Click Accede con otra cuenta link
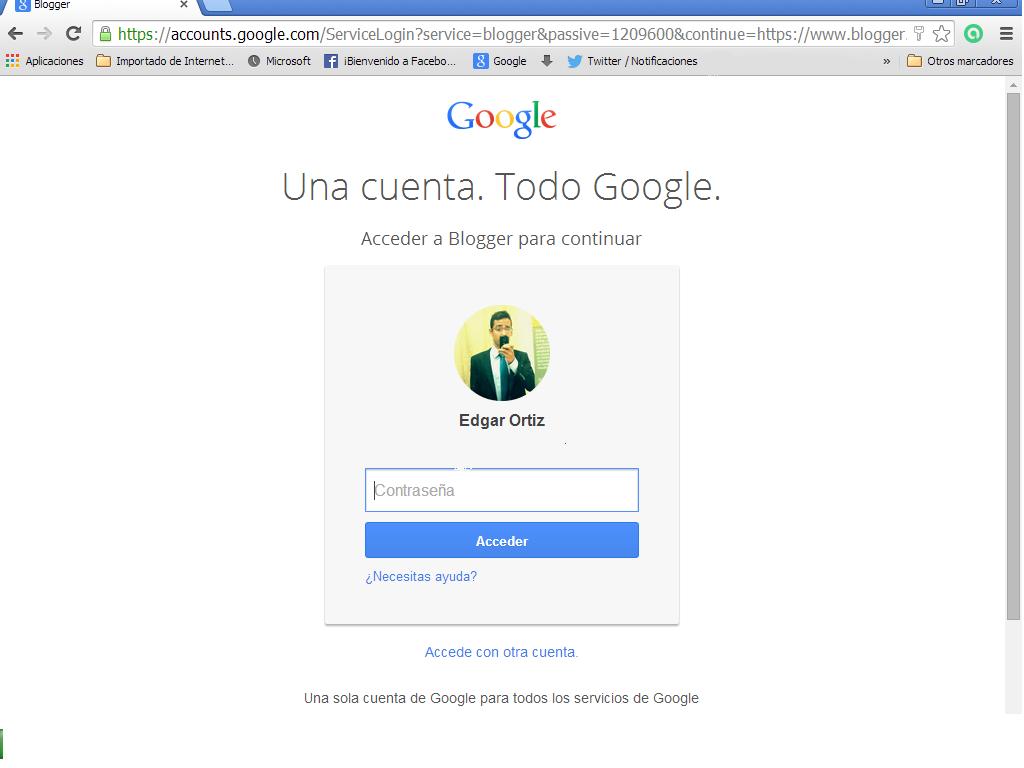 pyautogui.click(x=501, y=652)
